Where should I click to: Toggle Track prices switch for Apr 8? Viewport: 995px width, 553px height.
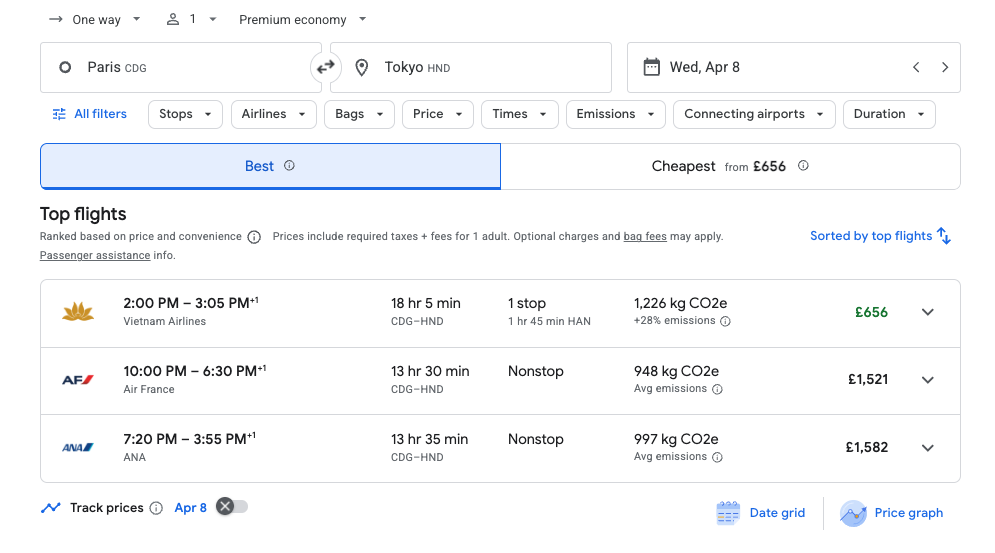click(232, 507)
